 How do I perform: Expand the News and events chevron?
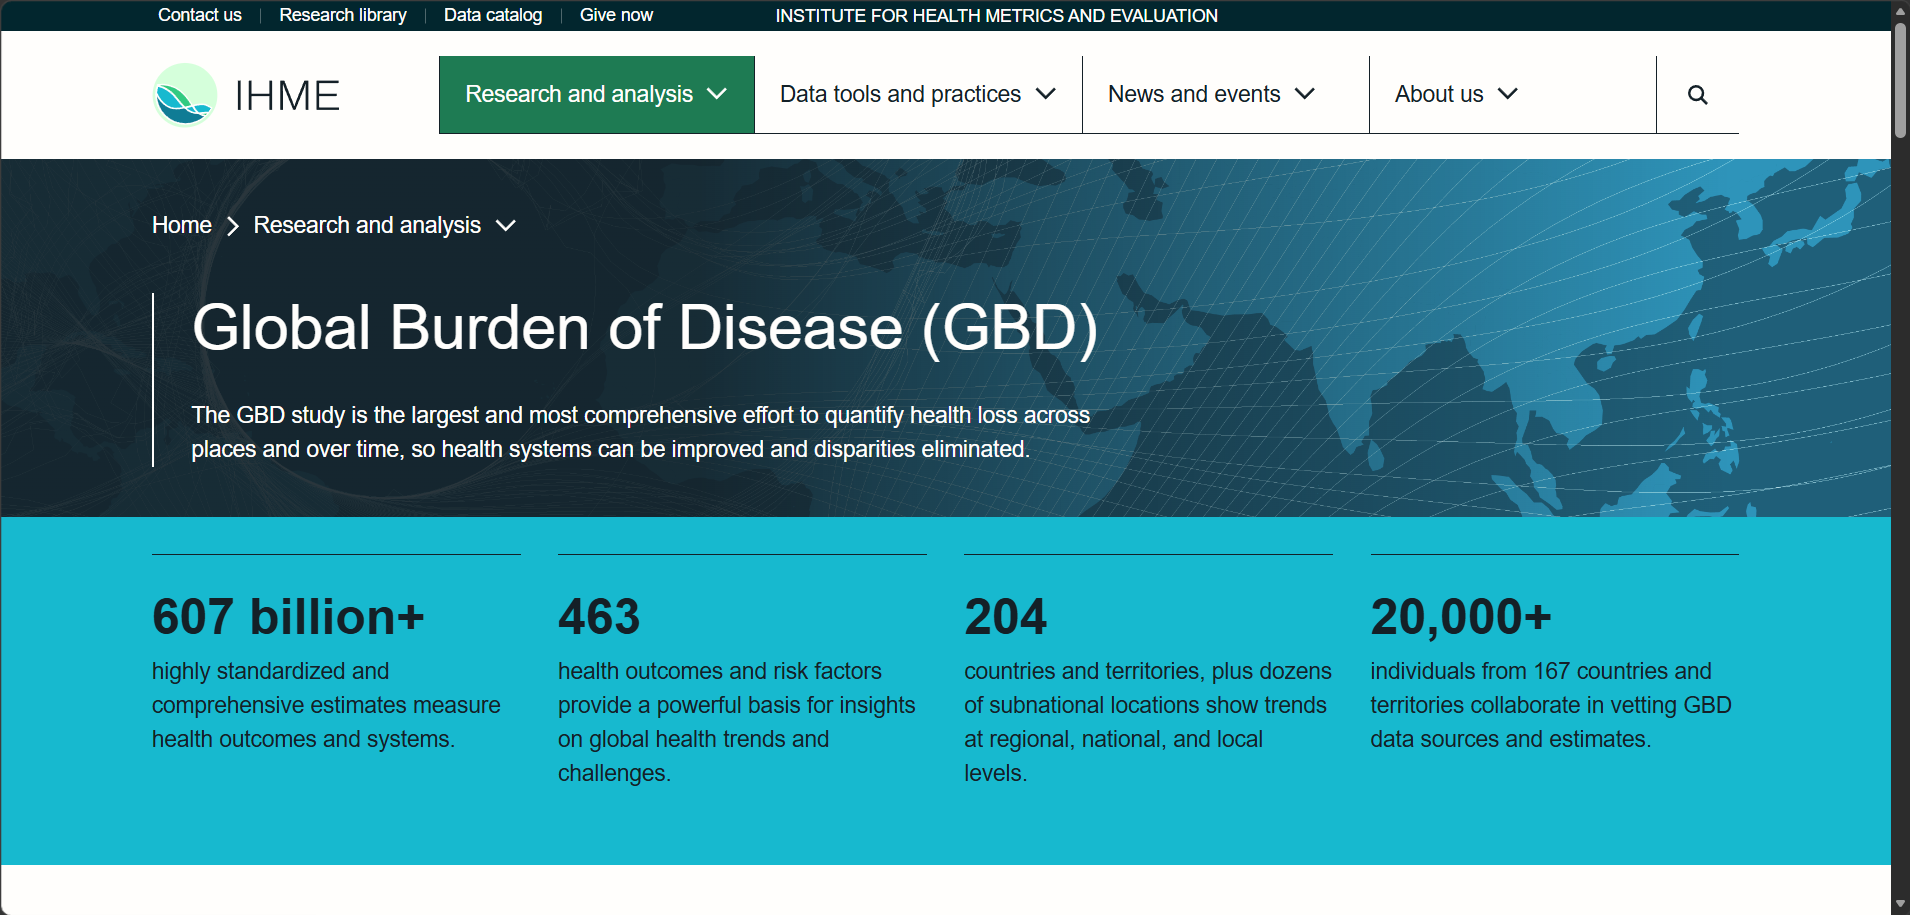[x=1305, y=94]
